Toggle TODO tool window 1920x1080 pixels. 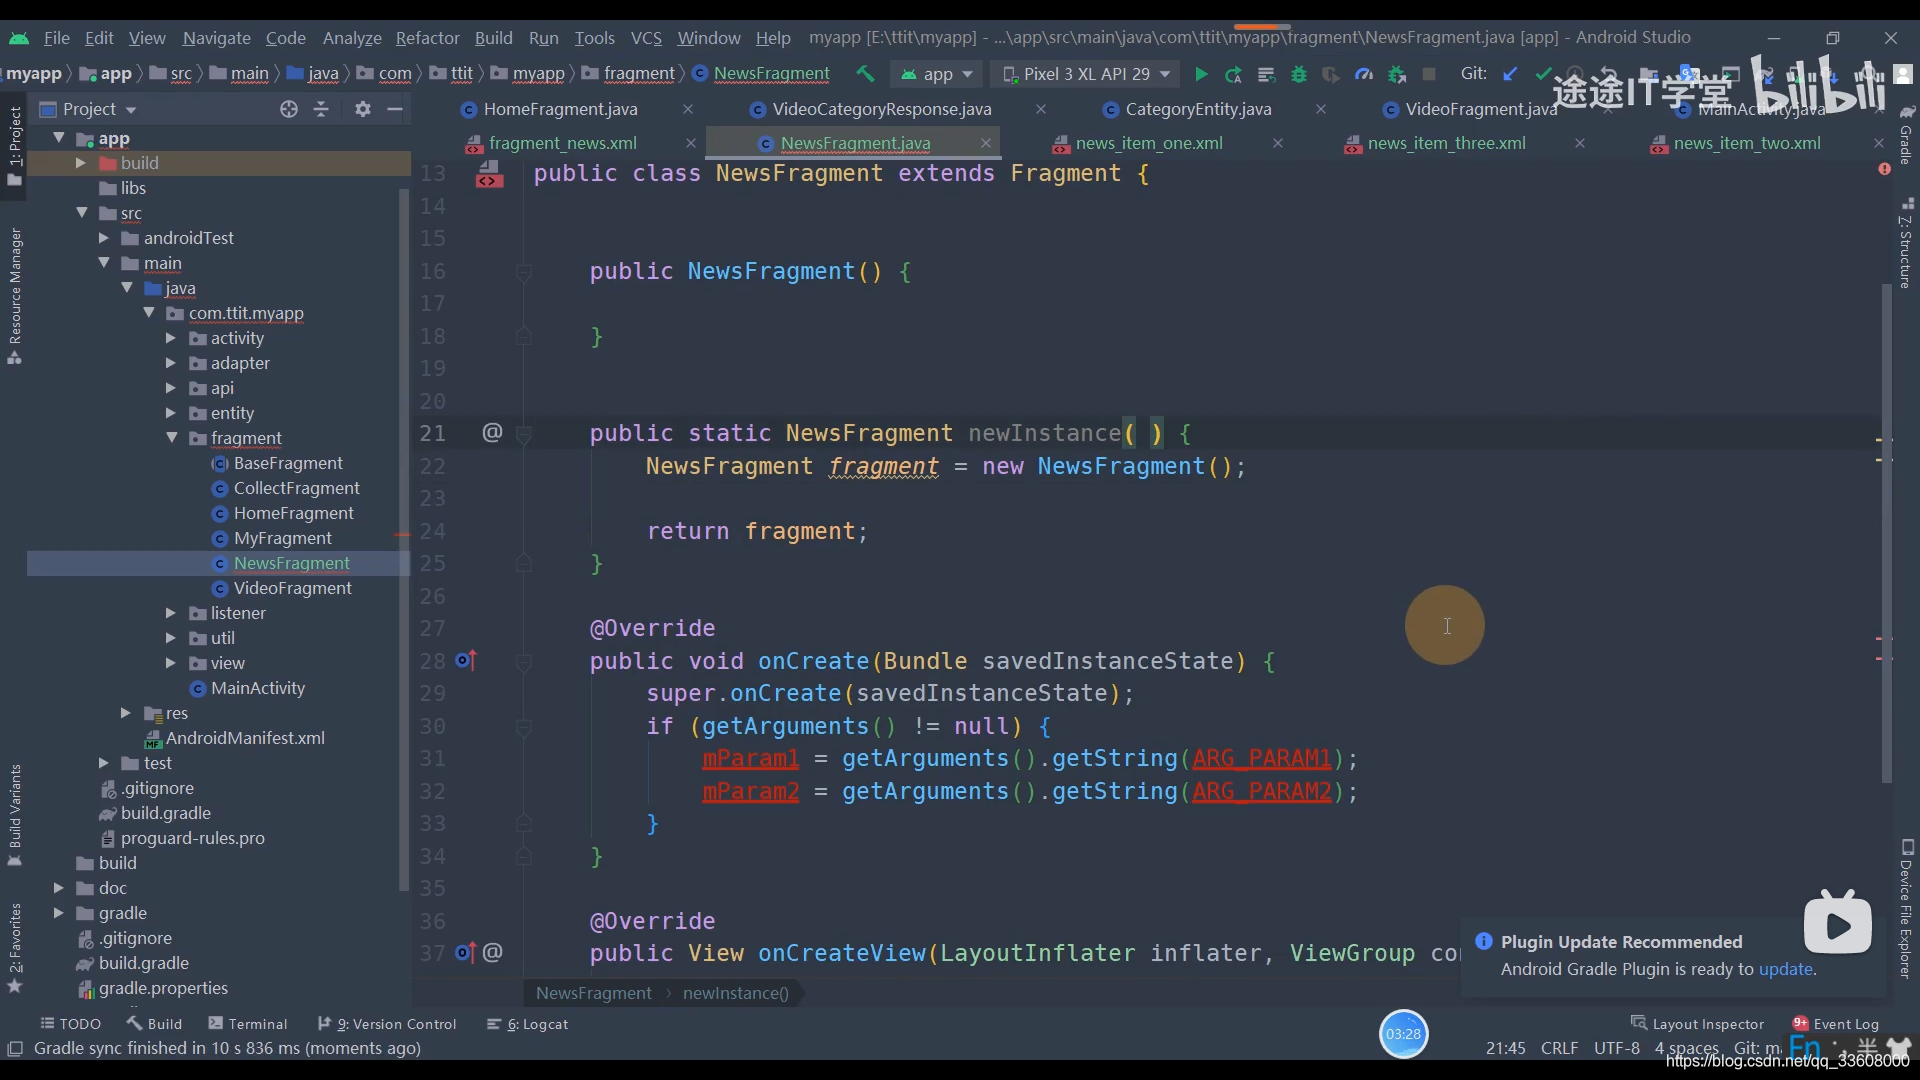[70, 1023]
